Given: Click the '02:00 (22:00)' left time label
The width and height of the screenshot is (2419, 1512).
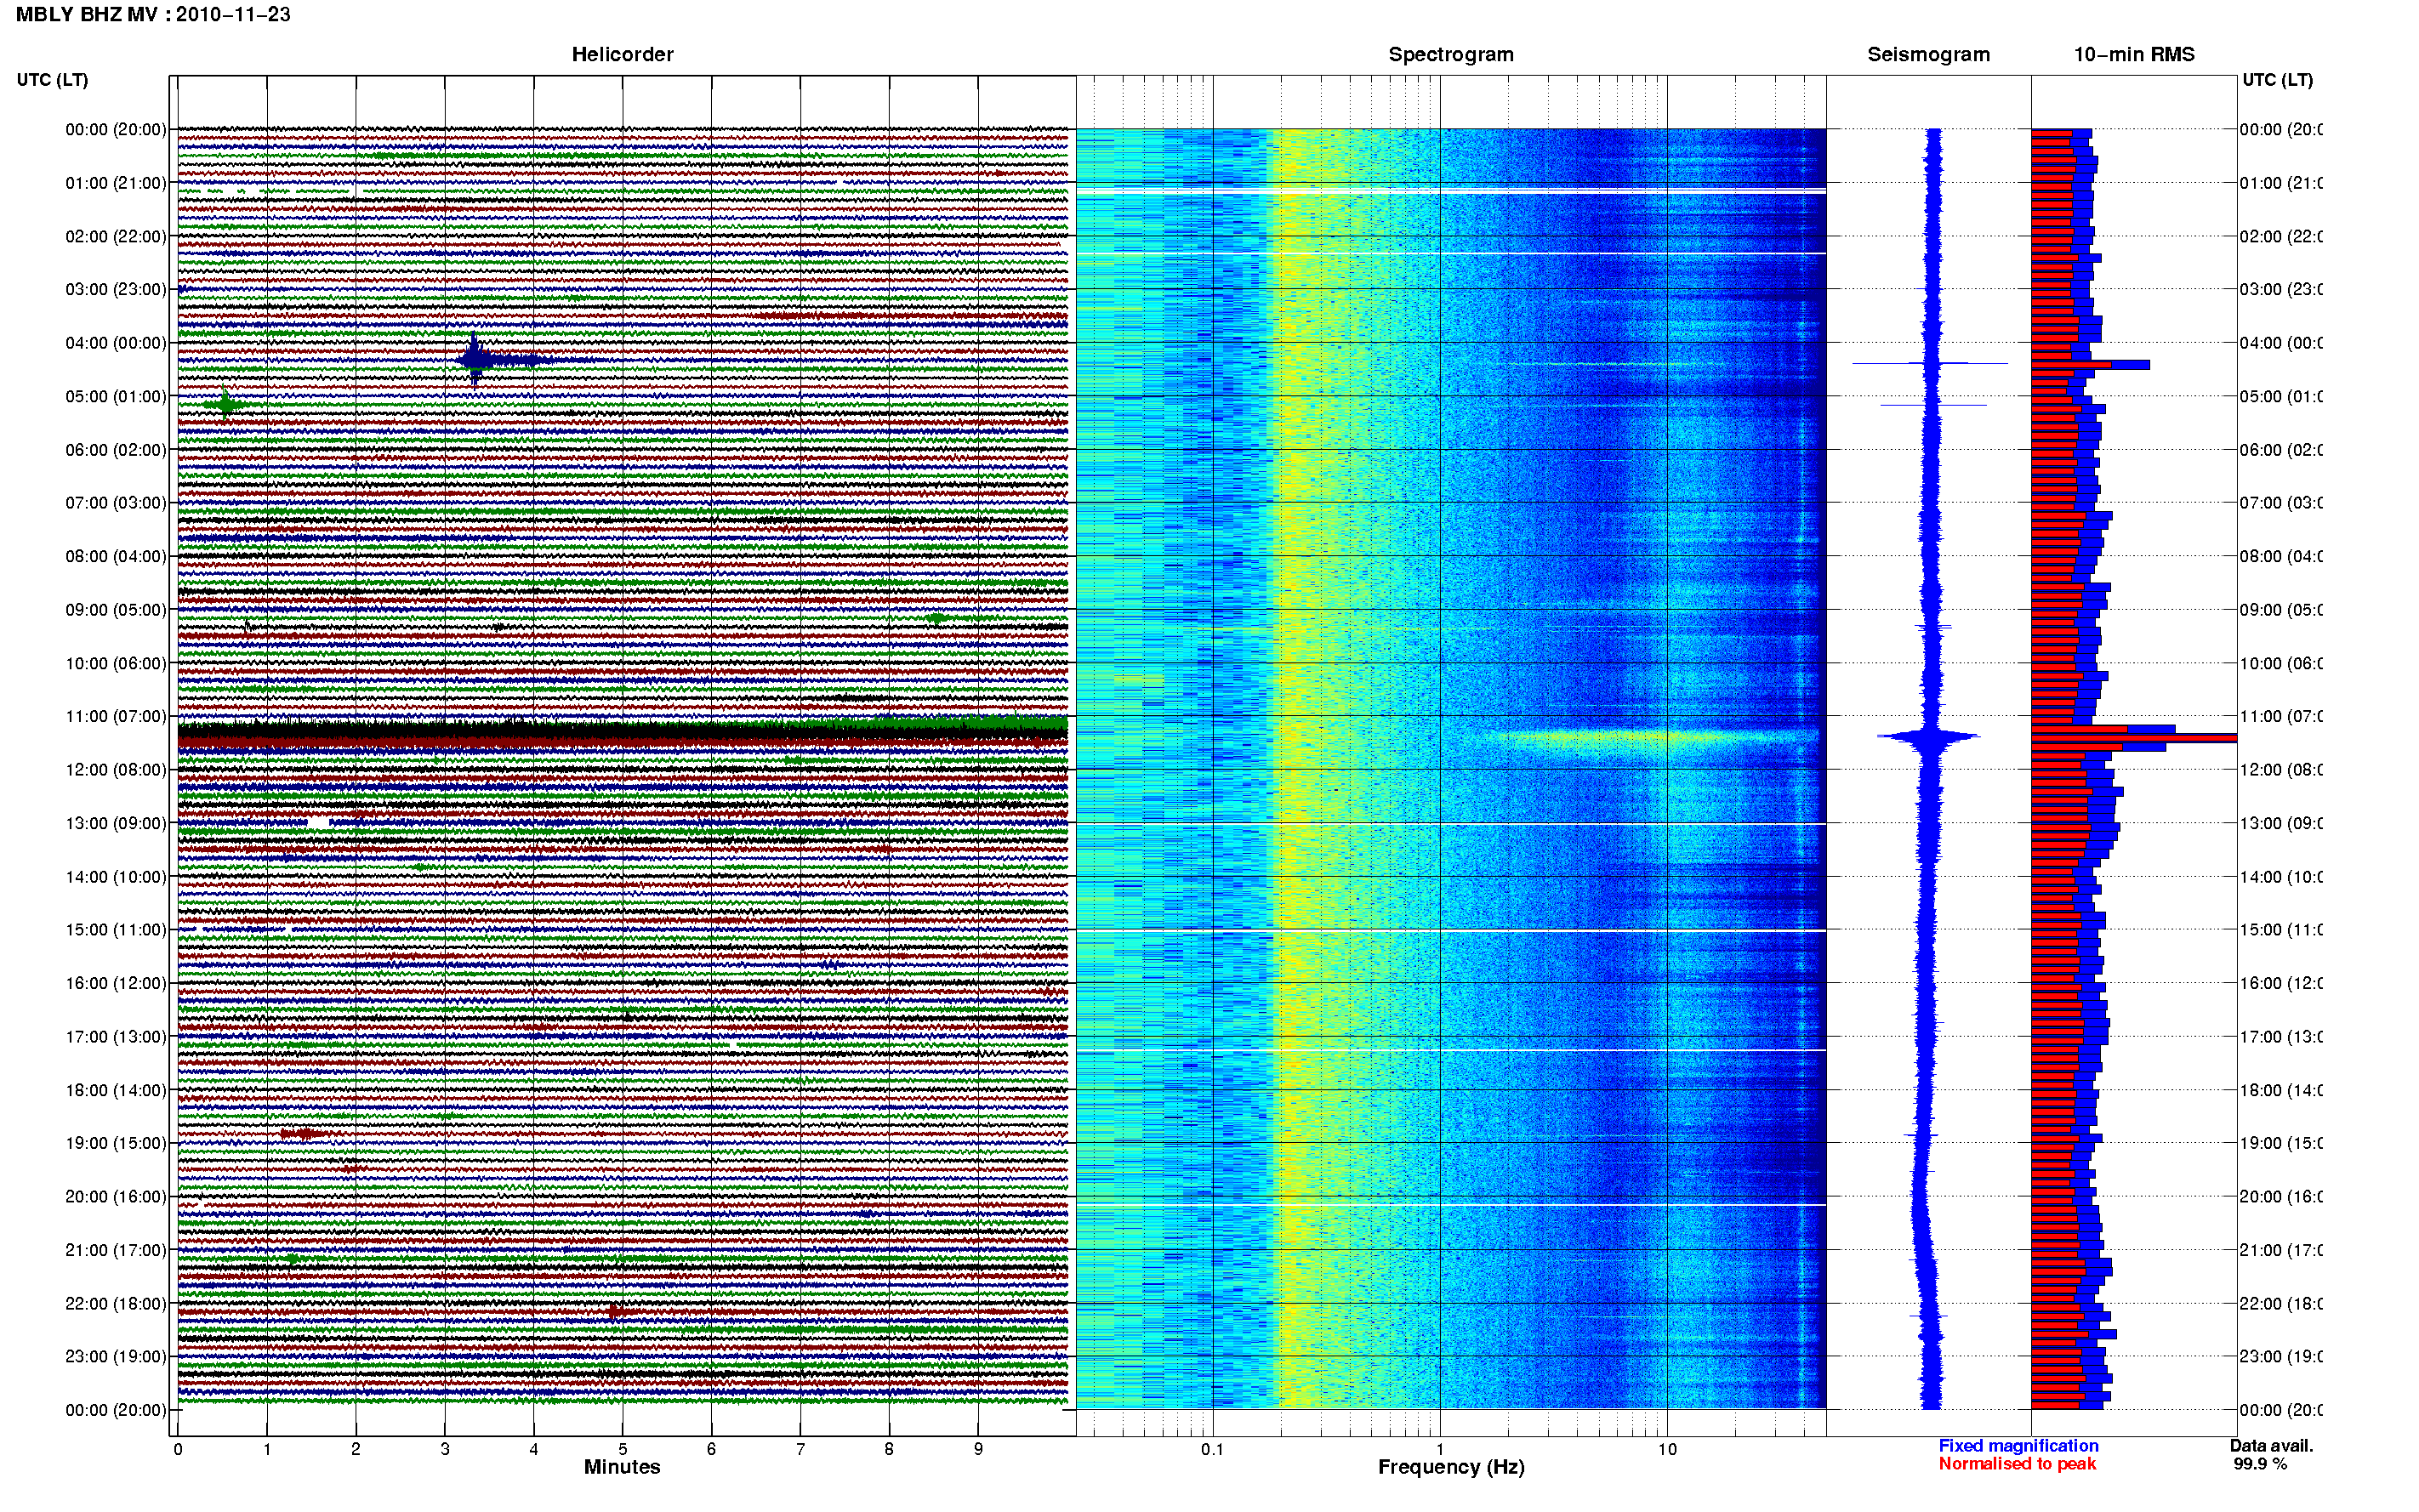Looking at the screenshot, I should coord(116,236).
